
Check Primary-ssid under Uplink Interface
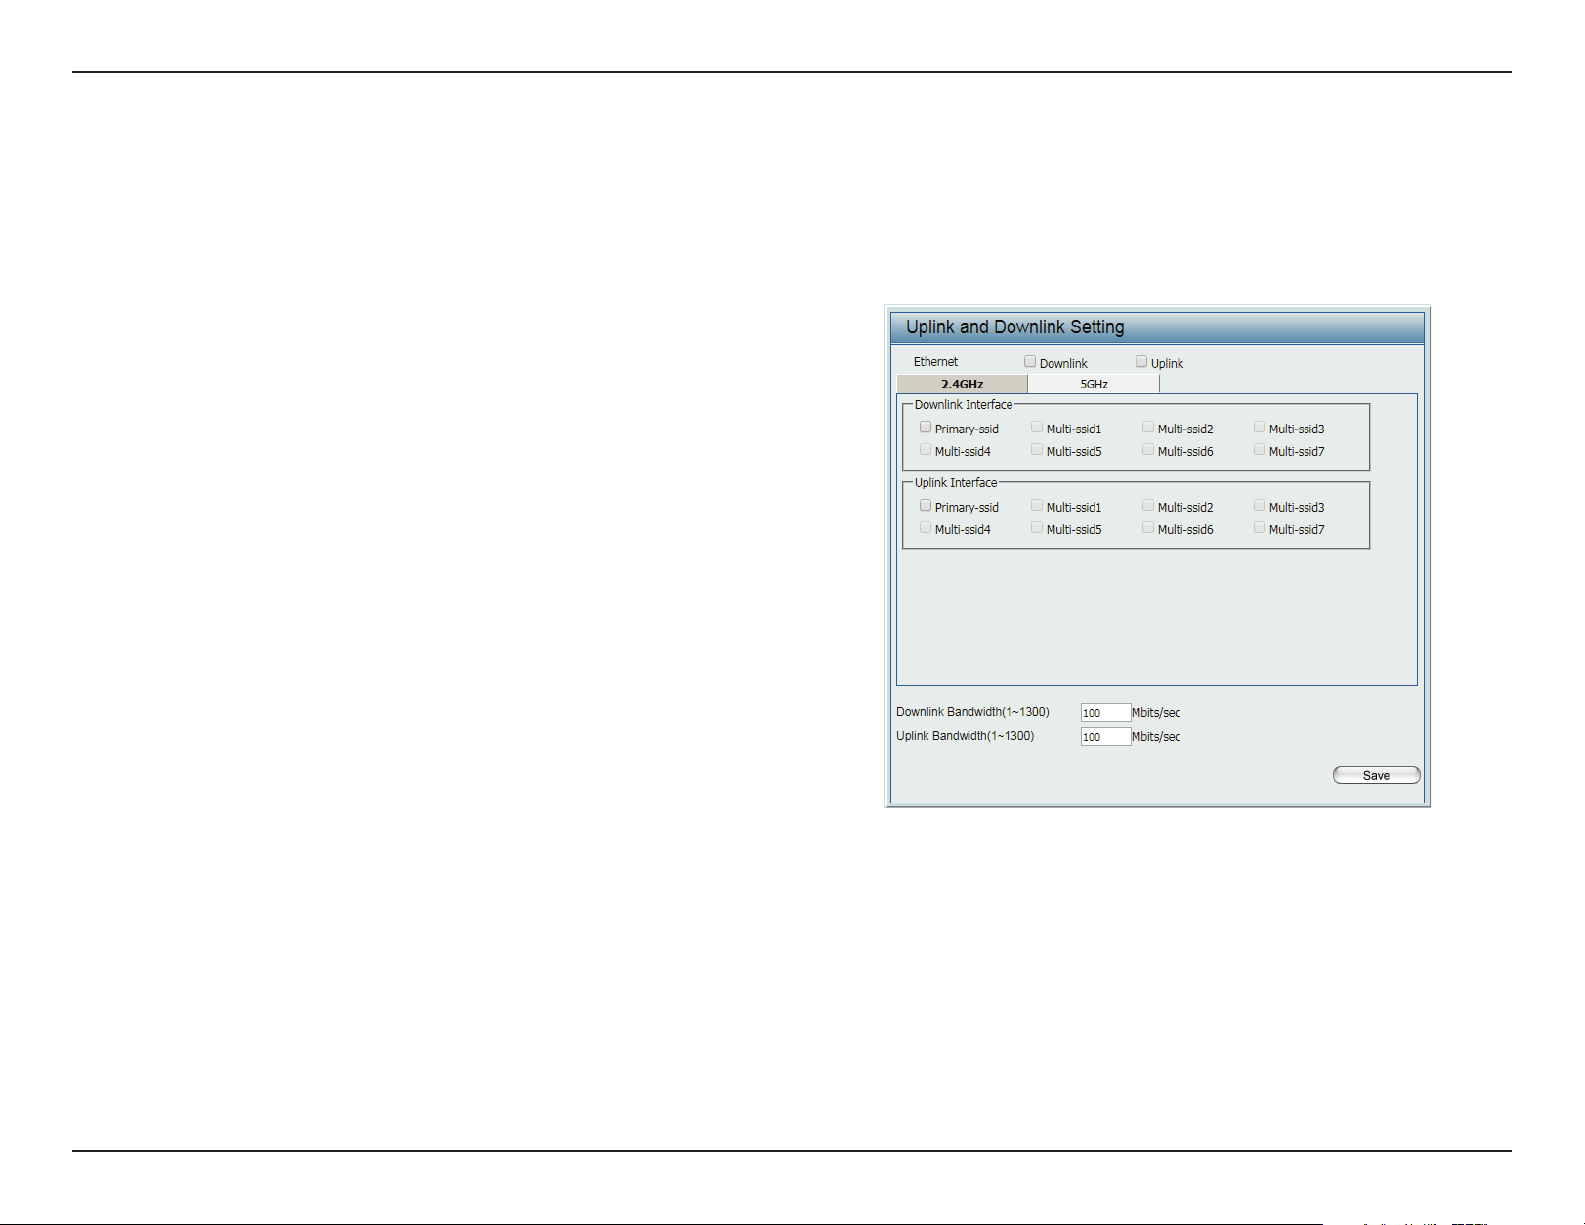pyautogui.click(x=926, y=506)
